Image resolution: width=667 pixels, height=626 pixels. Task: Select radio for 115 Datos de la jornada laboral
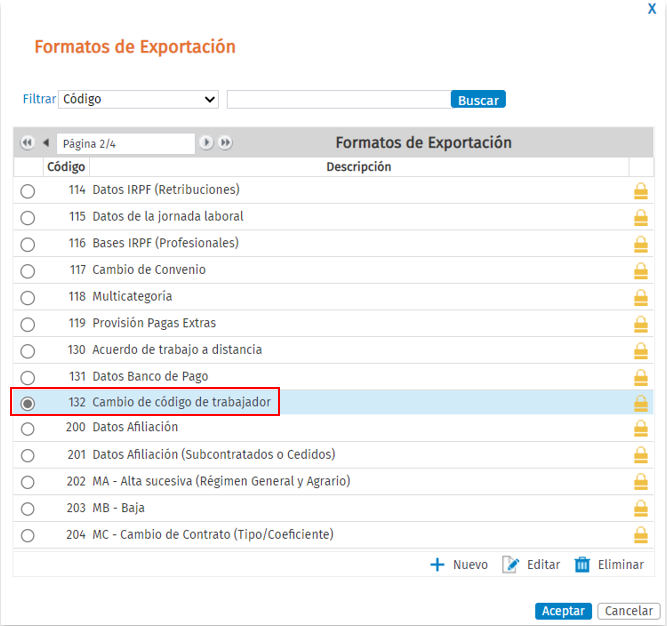(28, 218)
